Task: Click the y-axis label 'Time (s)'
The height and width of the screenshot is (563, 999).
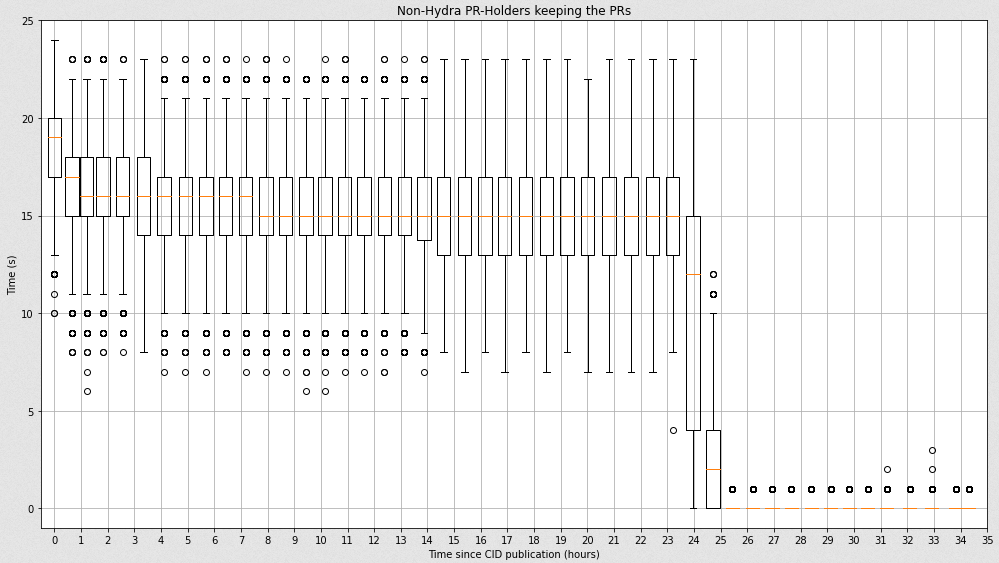Action: point(11,275)
